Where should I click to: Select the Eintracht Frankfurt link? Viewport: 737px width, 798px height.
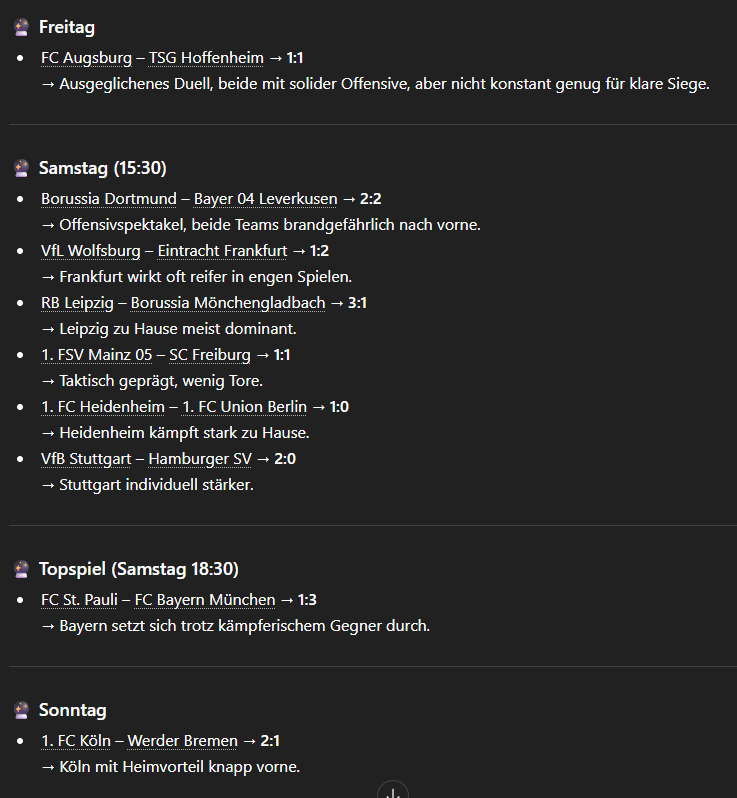click(222, 251)
